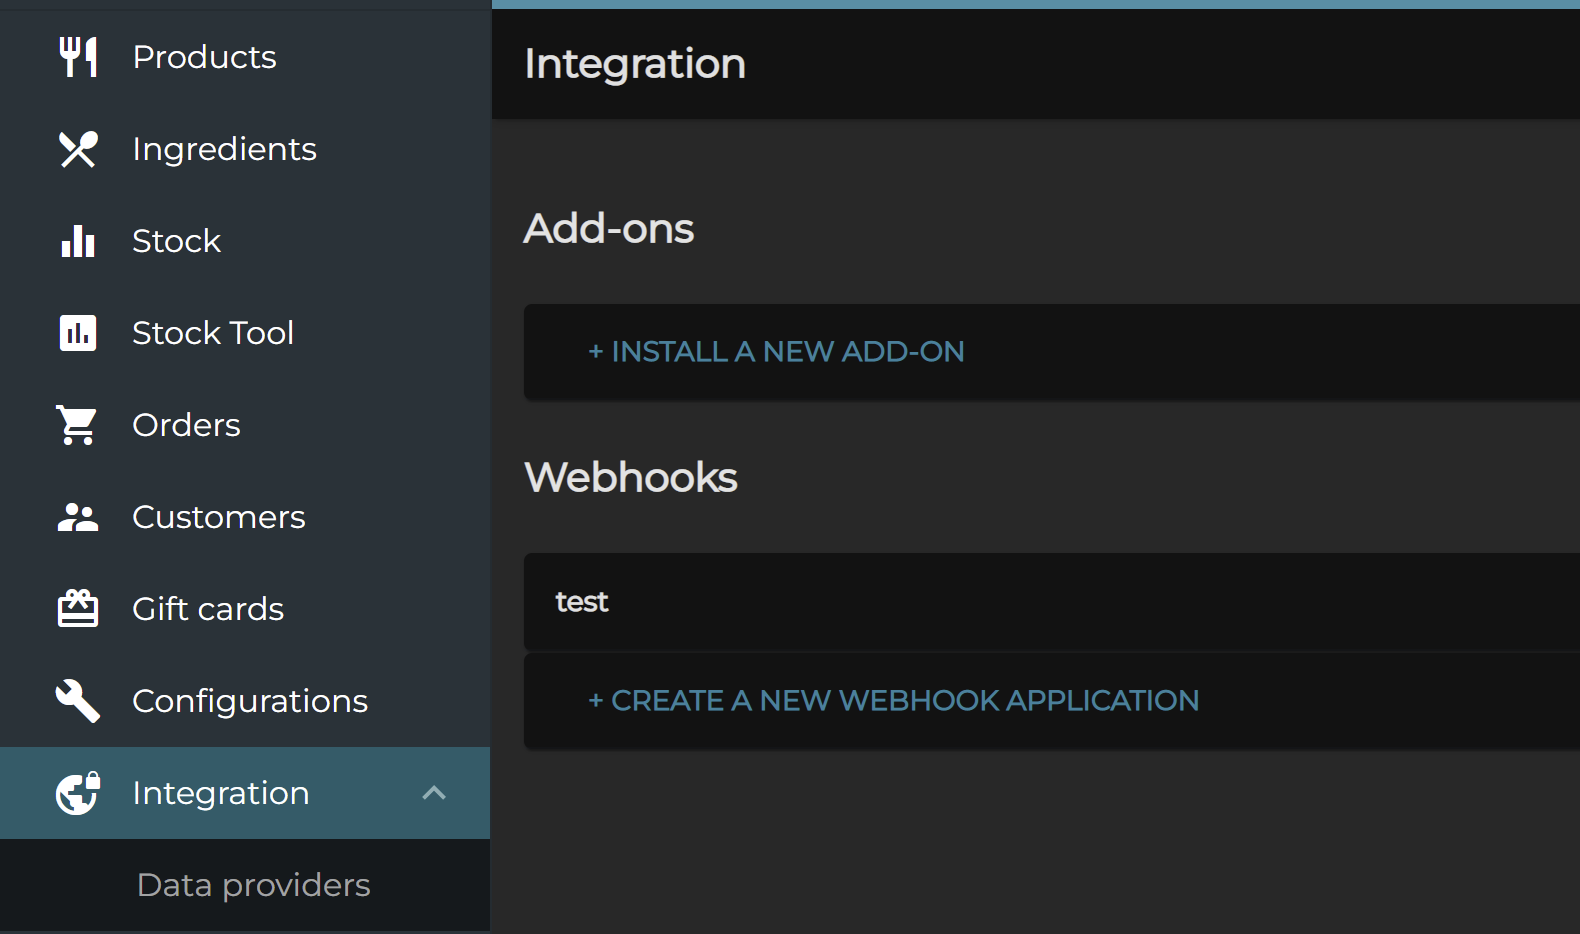Select the Configurations menu label

coord(250,701)
